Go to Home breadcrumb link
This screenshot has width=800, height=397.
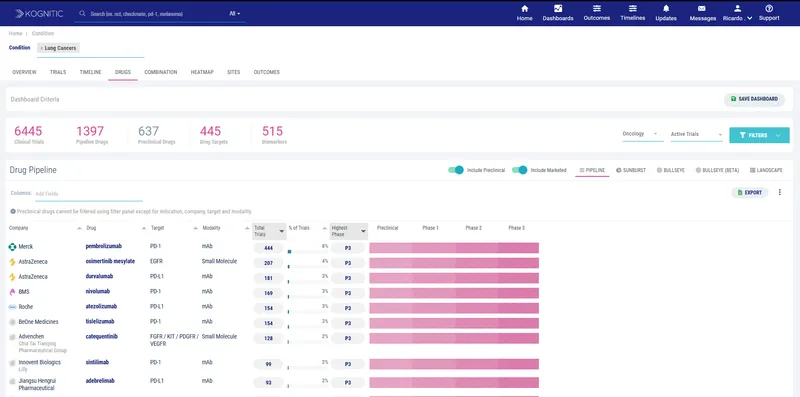15,34
